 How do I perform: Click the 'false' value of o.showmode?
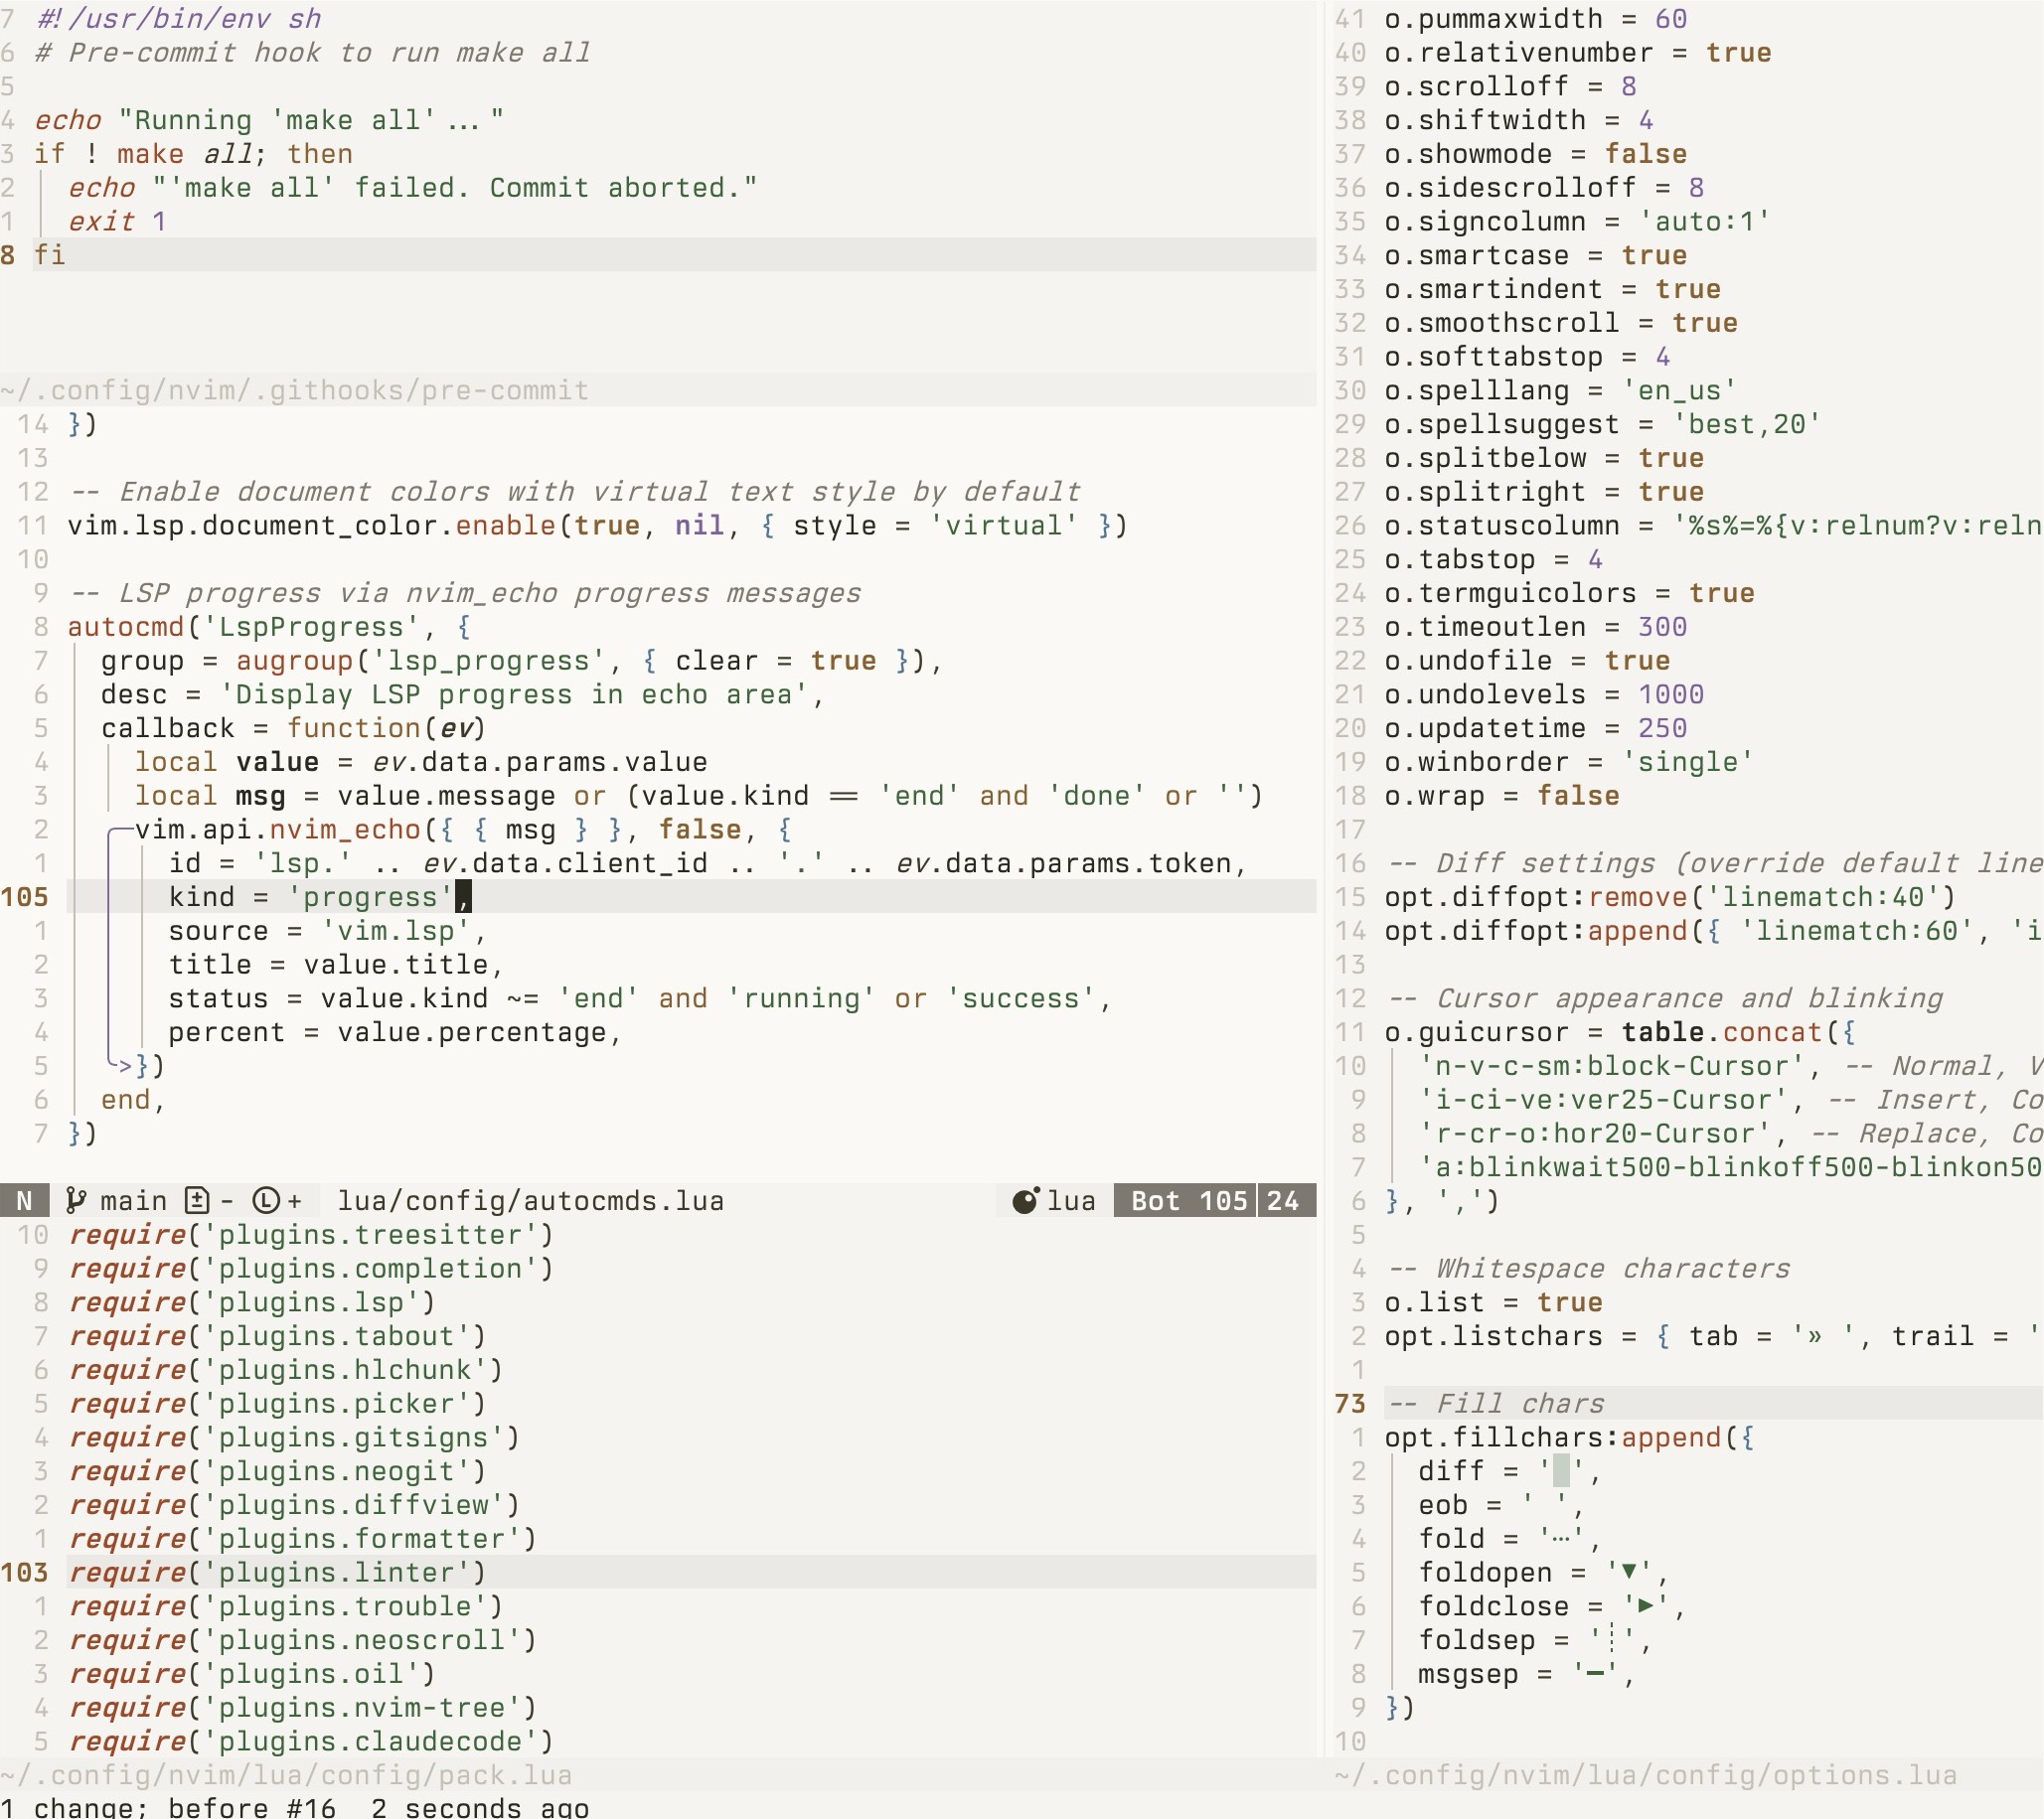point(1645,154)
